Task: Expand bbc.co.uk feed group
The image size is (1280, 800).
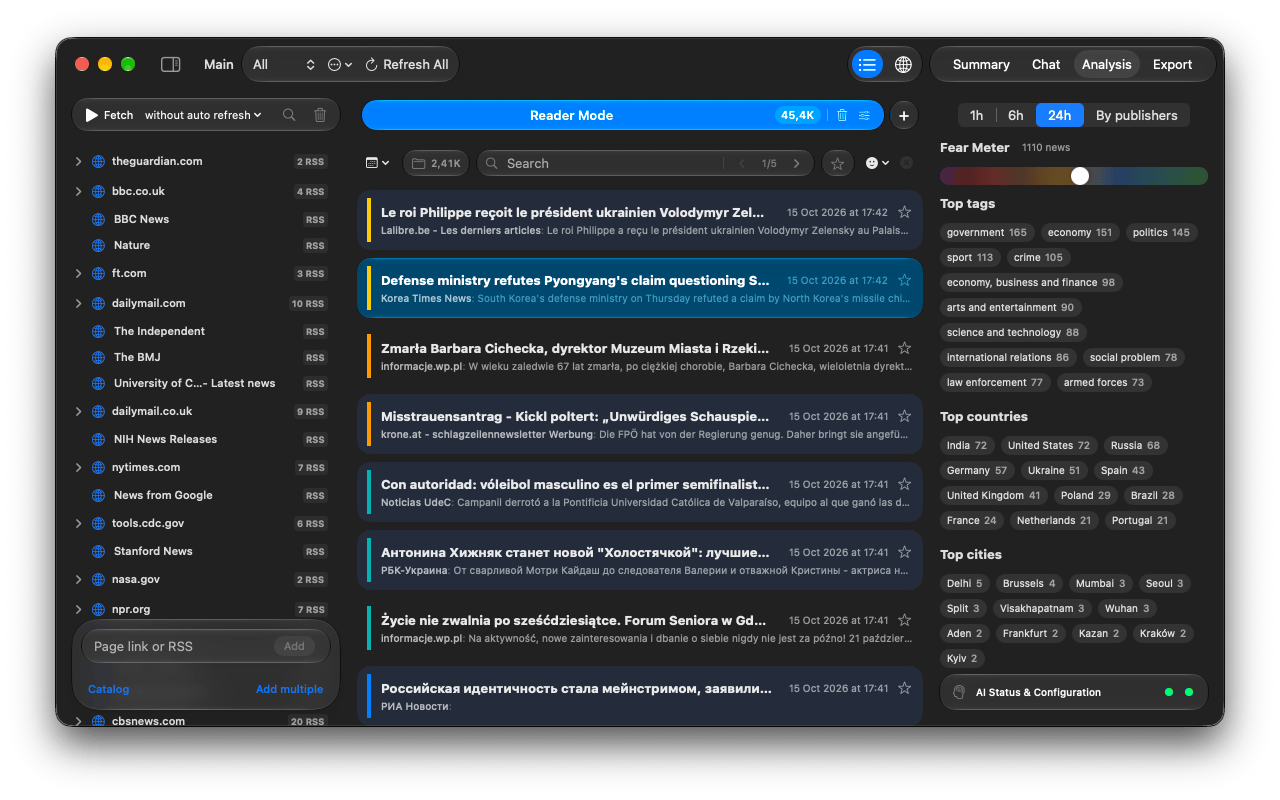Action: pyautogui.click(x=78, y=191)
